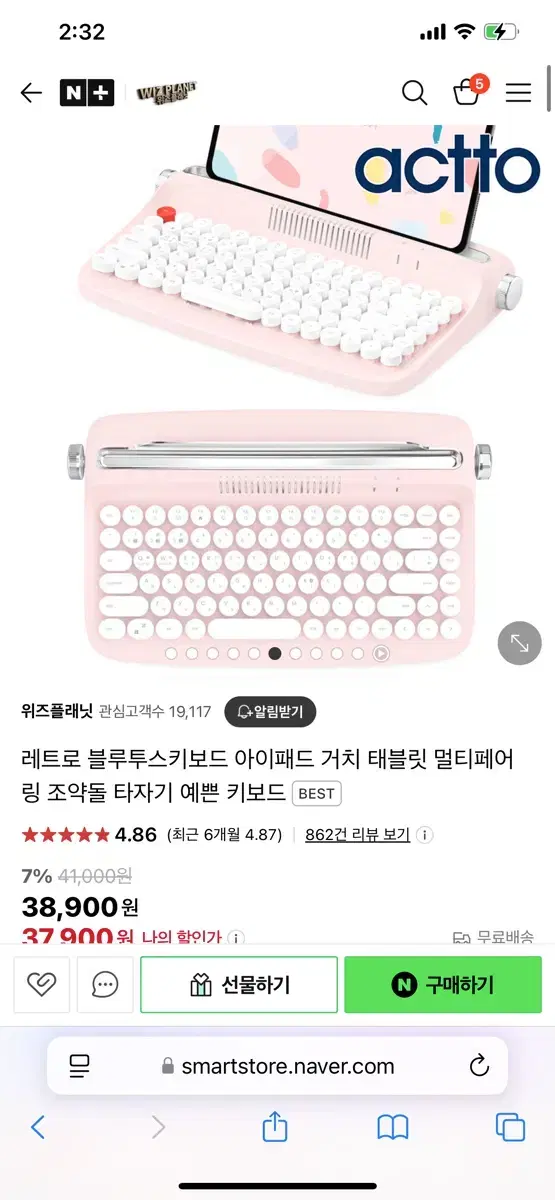
Task: Tap the 선물하기 gift button
Action: pos(239,985)
